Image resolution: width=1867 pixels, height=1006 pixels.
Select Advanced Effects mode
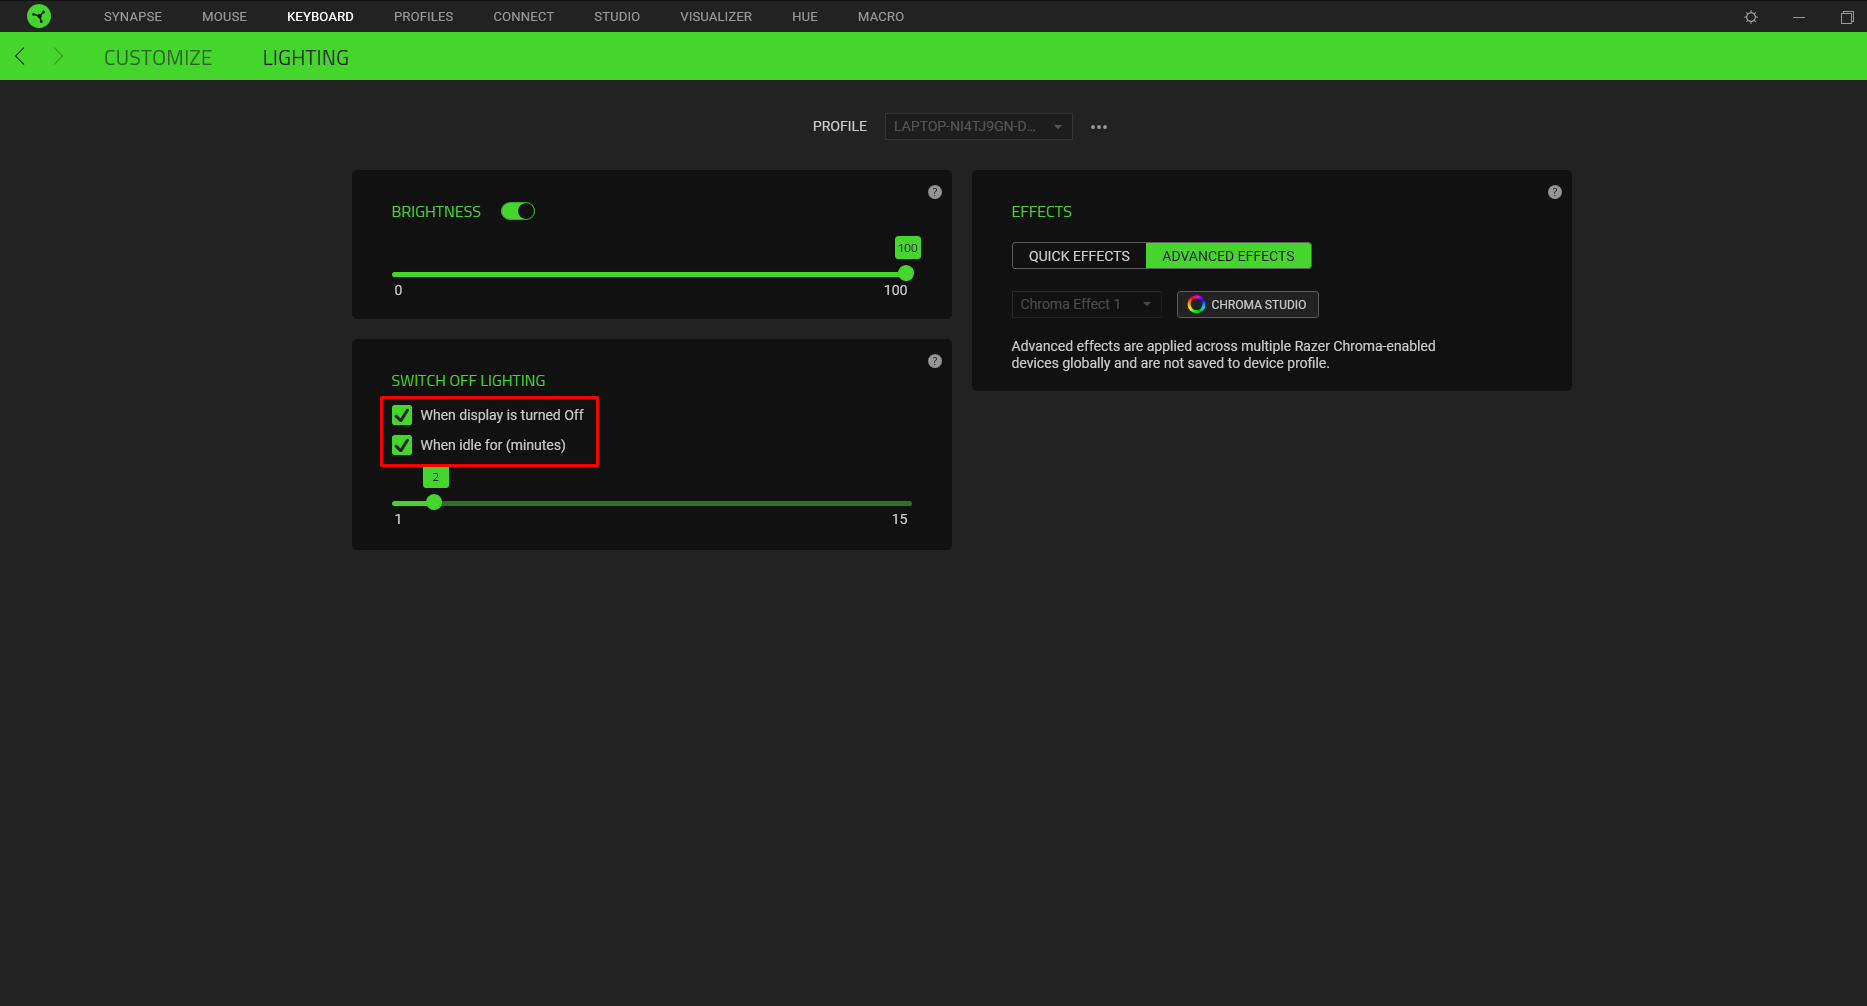tap(1228, 256)
